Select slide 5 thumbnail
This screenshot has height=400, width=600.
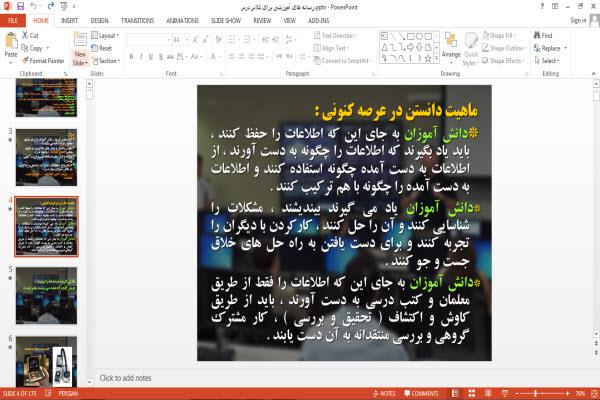click(46, 296)
